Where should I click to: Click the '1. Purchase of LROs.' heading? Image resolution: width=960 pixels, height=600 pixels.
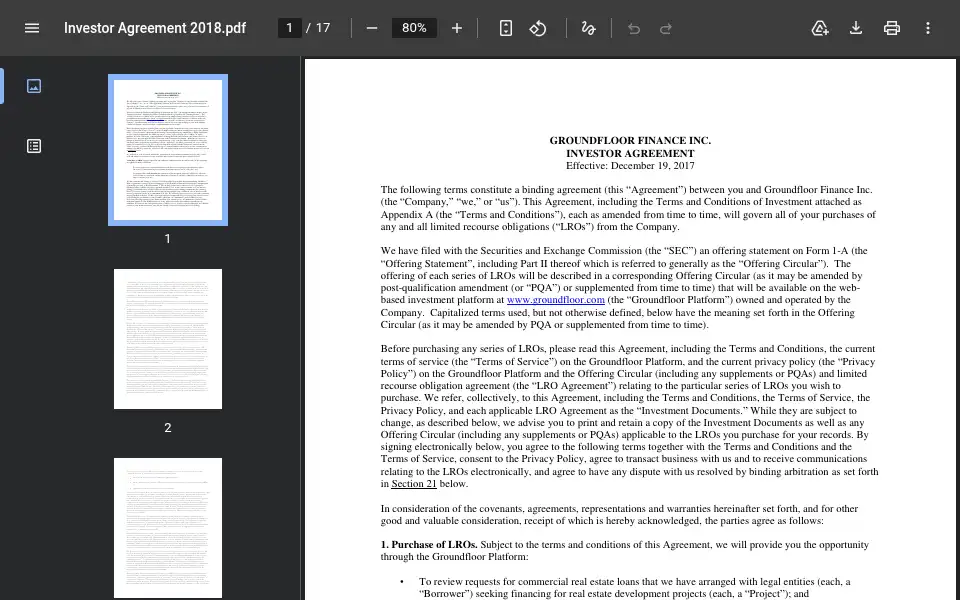429,544
